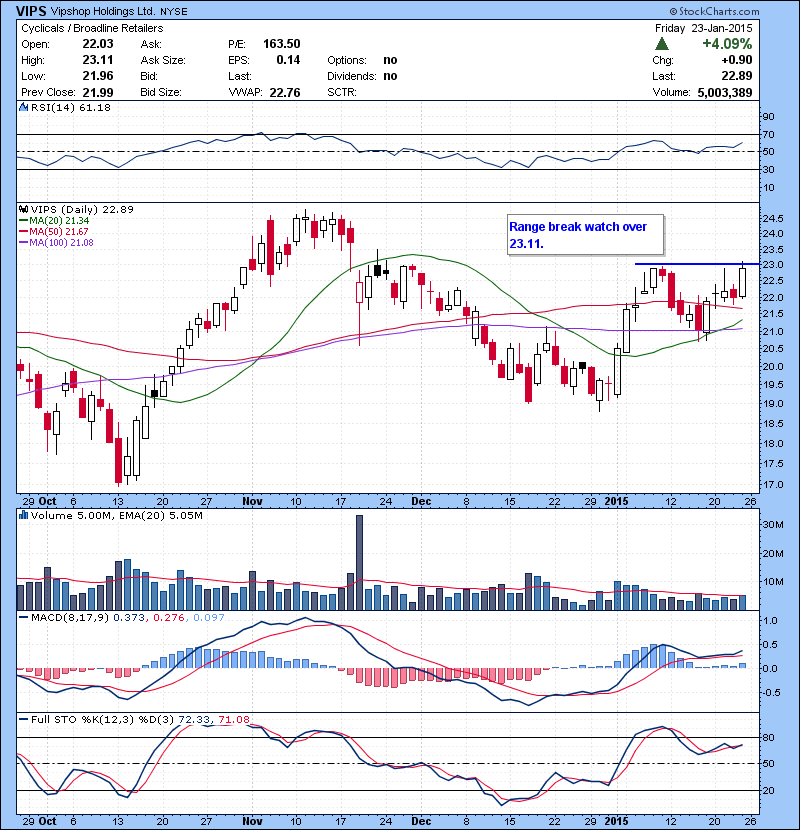Screen dimensions: 800x830
Task: Click the candlestick icon beside VIPS (Daily)
Action: coord(23,209)
